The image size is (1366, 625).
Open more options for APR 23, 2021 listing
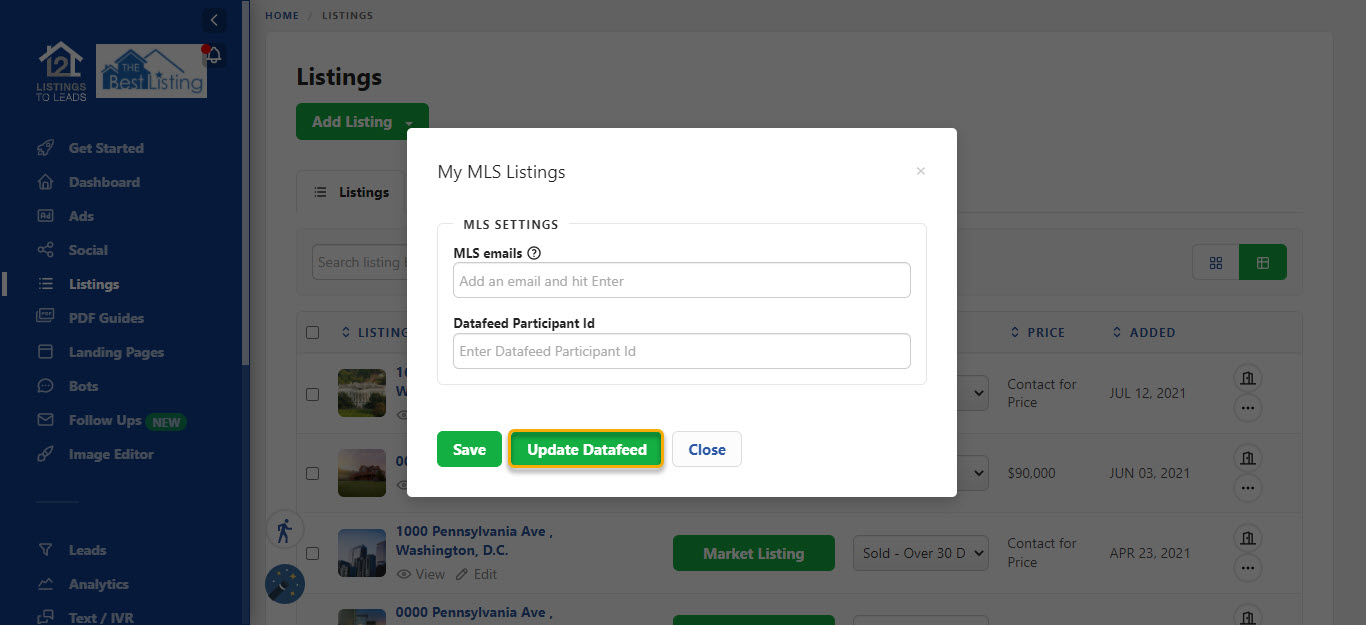point(1247,568)
